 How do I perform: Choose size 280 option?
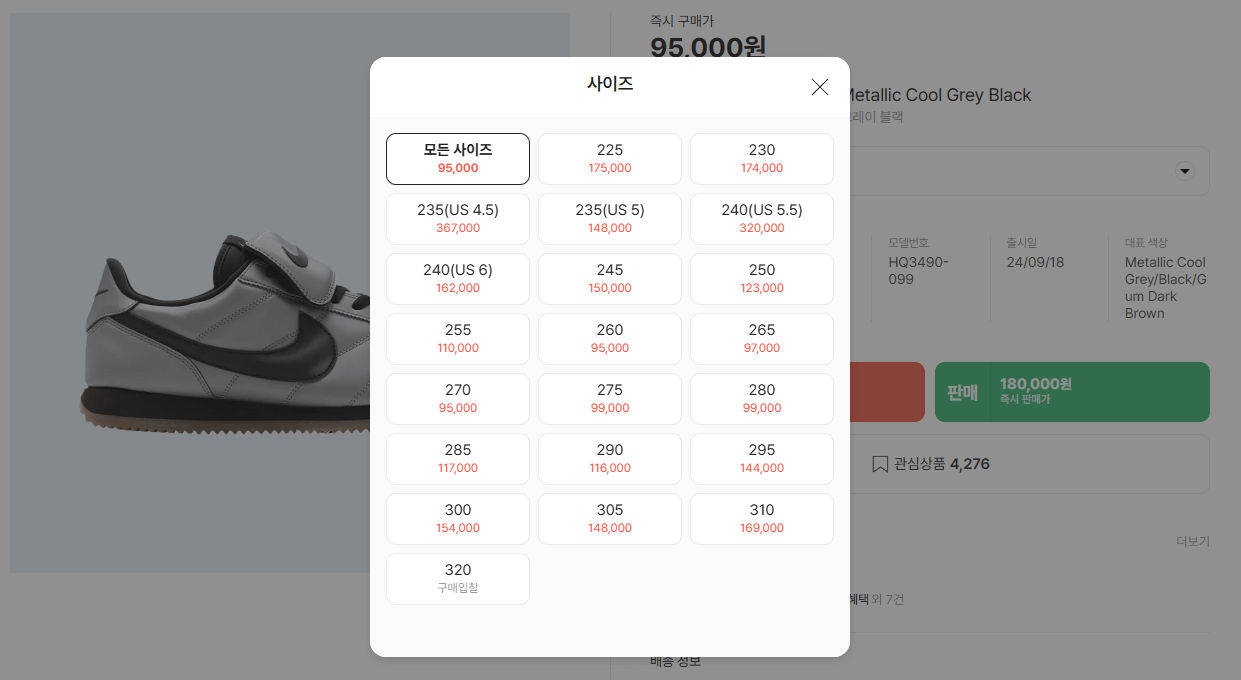[x=762, y=399]
